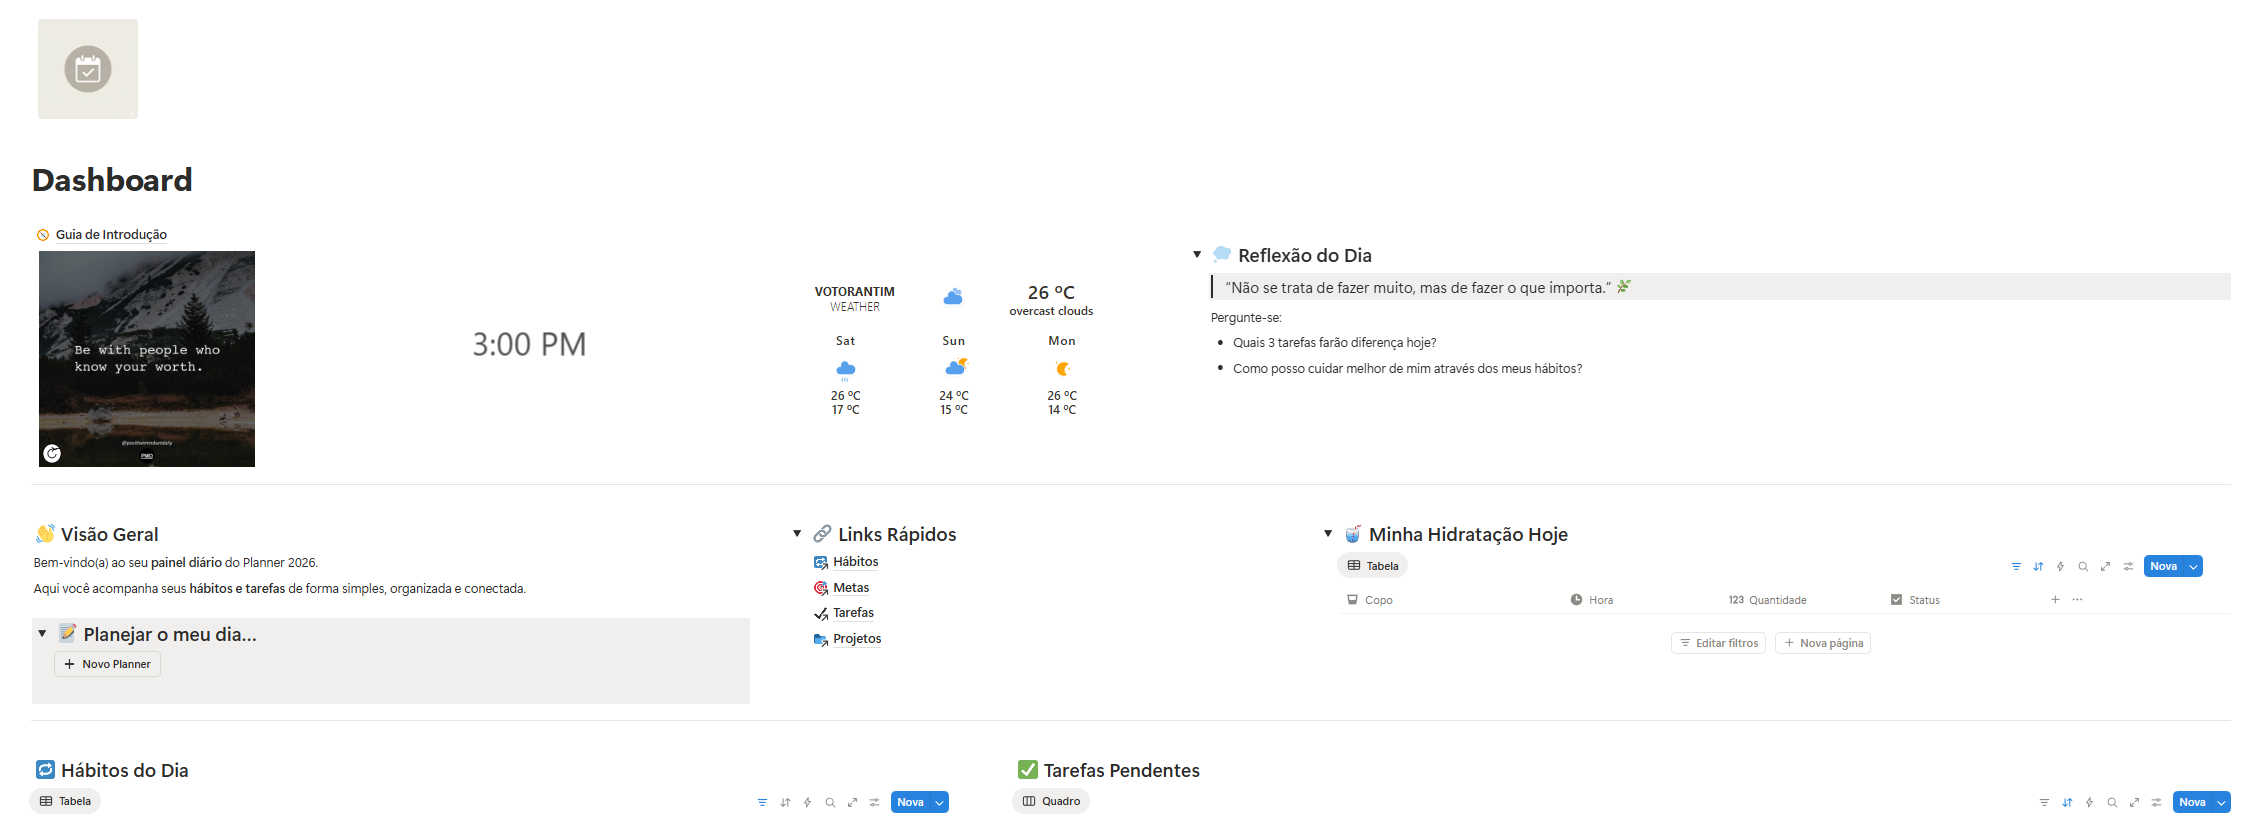The width and height of the screenshot is (2244, 824).
Task: Click sort icon in Minha Hidratação Hoje toolbar
Action: click(2038, 567)
